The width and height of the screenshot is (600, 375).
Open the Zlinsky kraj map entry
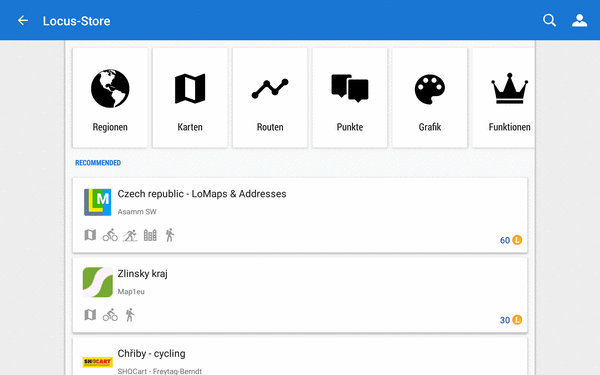[300, 295]
